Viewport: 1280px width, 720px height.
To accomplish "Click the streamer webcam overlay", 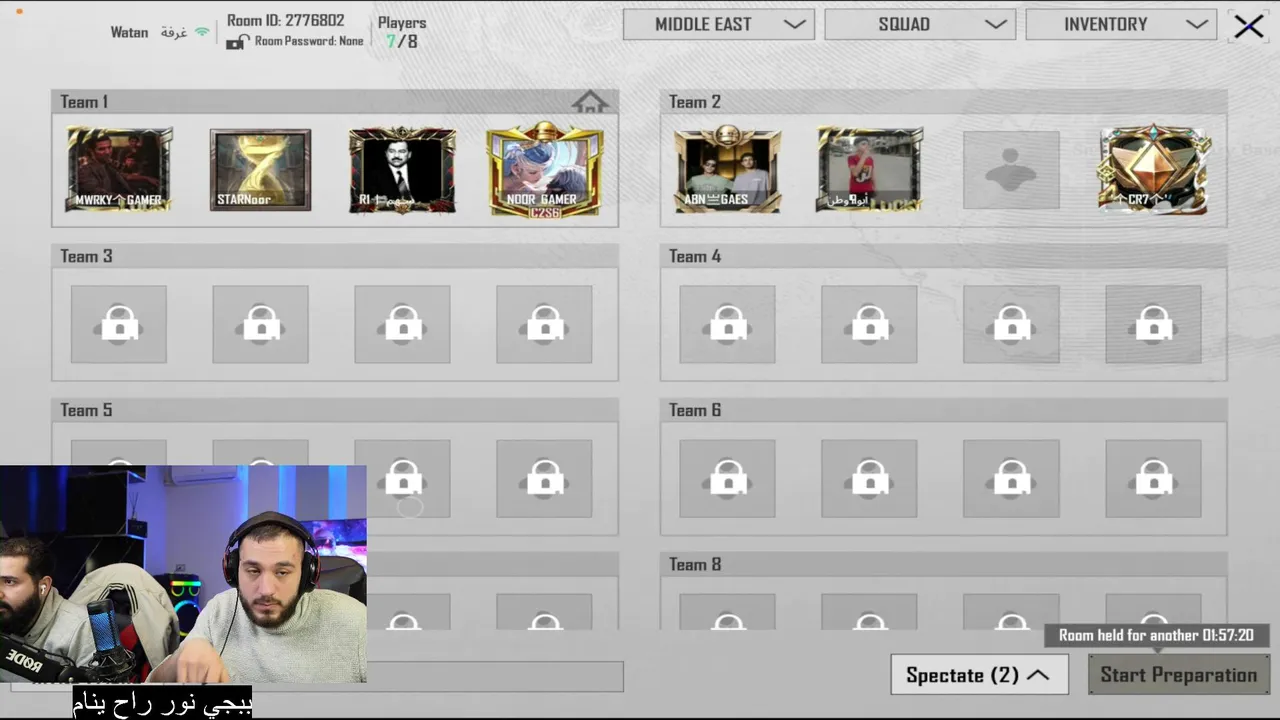I will [x=183, y=574].
